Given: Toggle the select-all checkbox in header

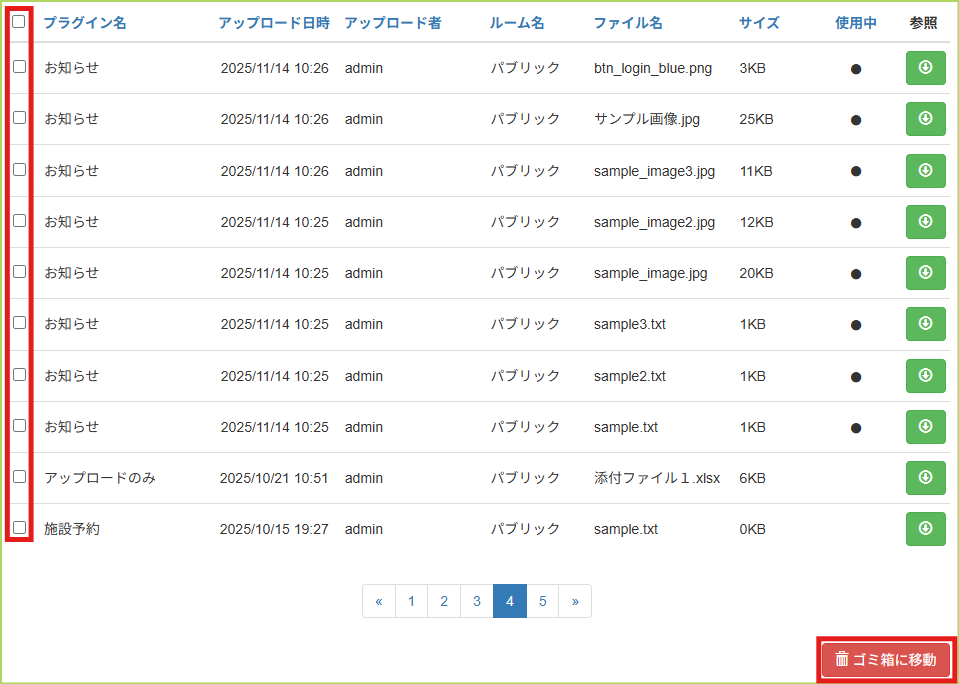Looking at the screenshot, I should [19, 22].
